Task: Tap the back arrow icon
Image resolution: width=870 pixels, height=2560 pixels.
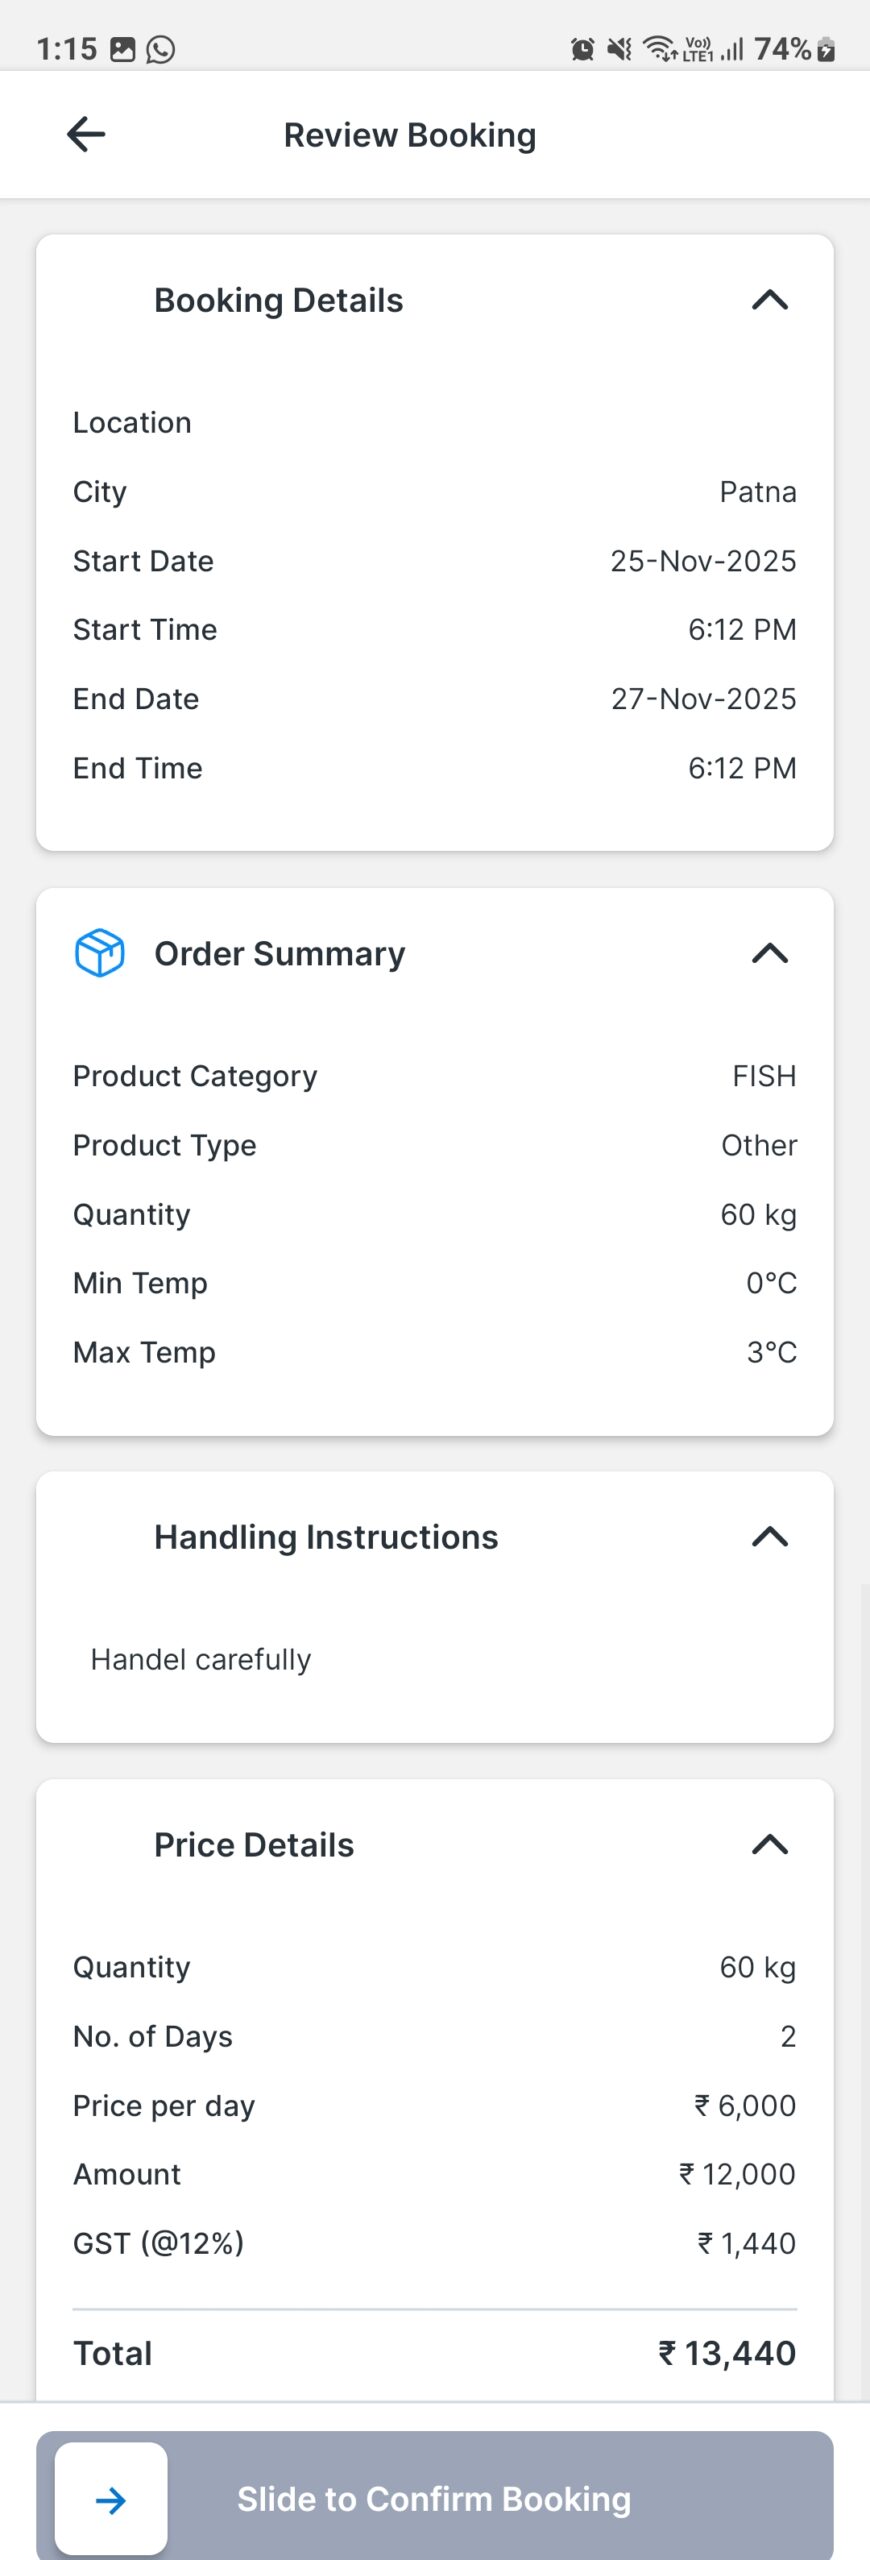Action: click(x=86, y=134)
